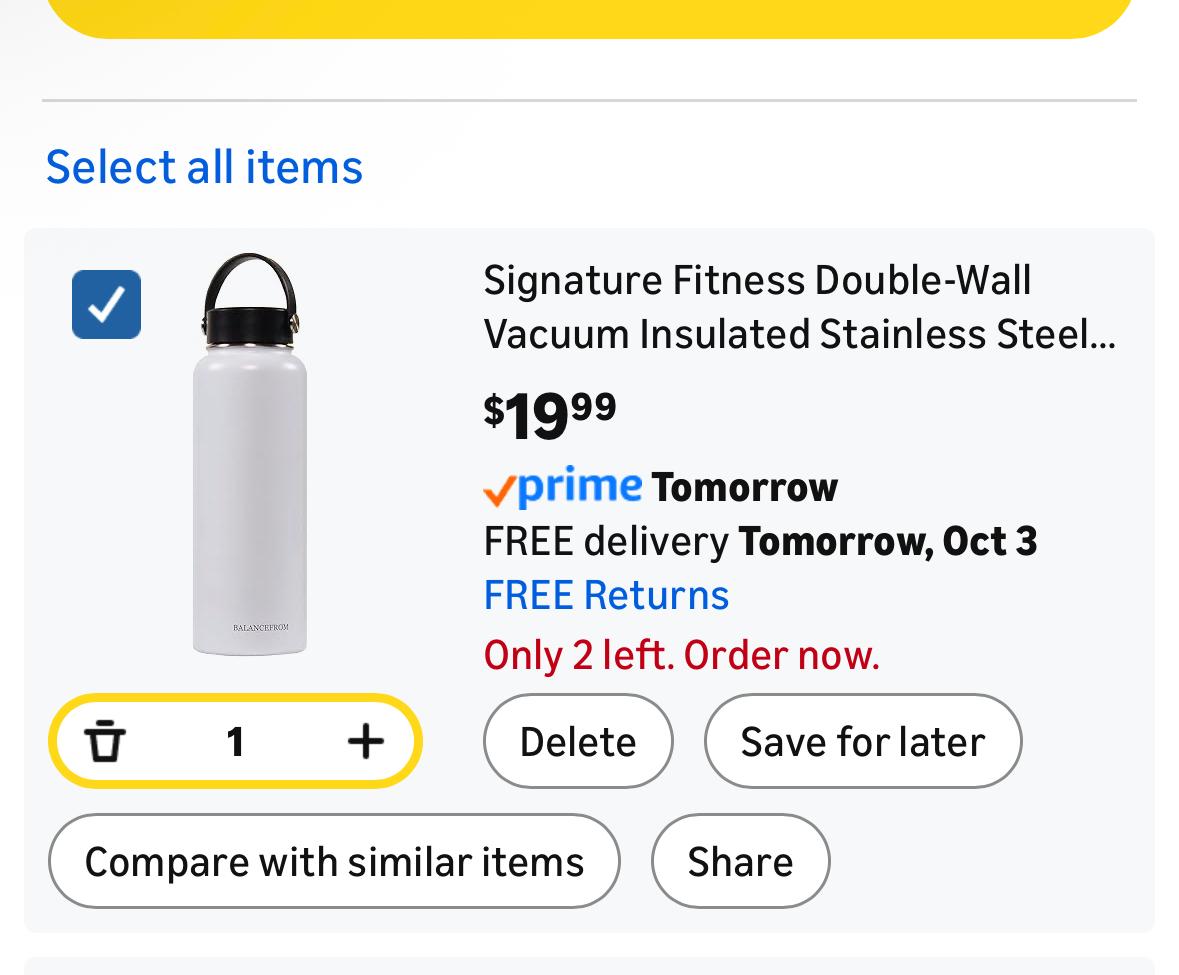Tap the yellow button at the top
This screenshot has width=1179, height=975.
589,16
